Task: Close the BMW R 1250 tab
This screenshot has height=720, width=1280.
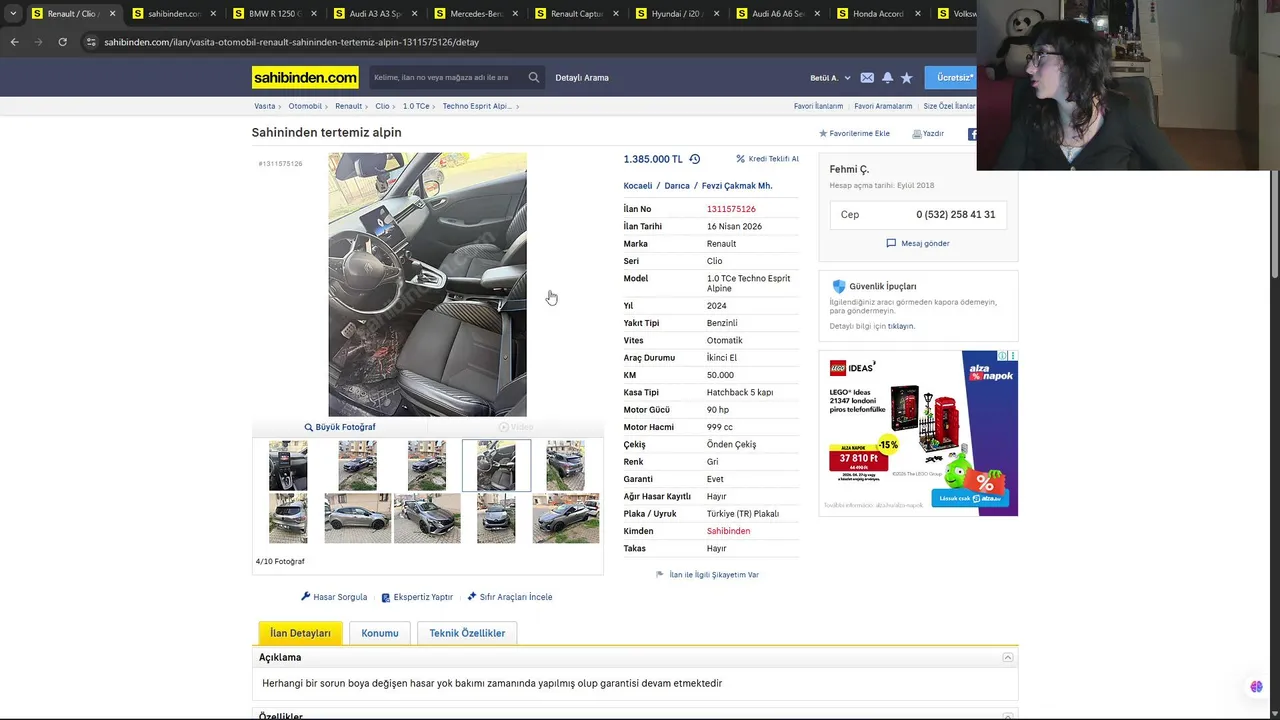Action: tap(314, 14)
